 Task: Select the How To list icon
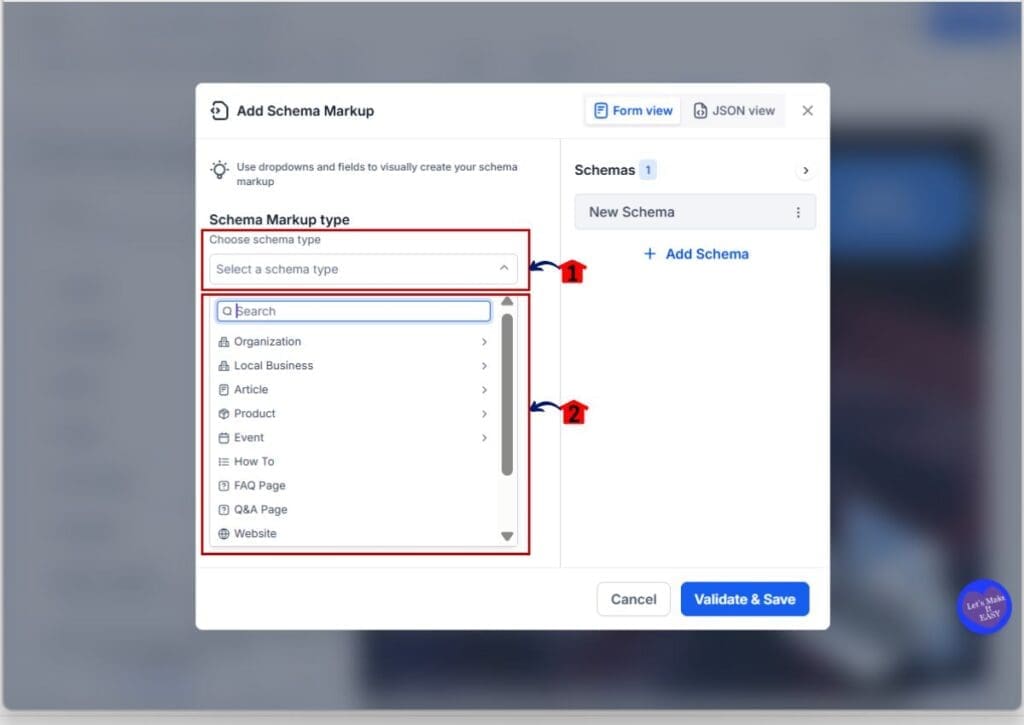[222, 461]
